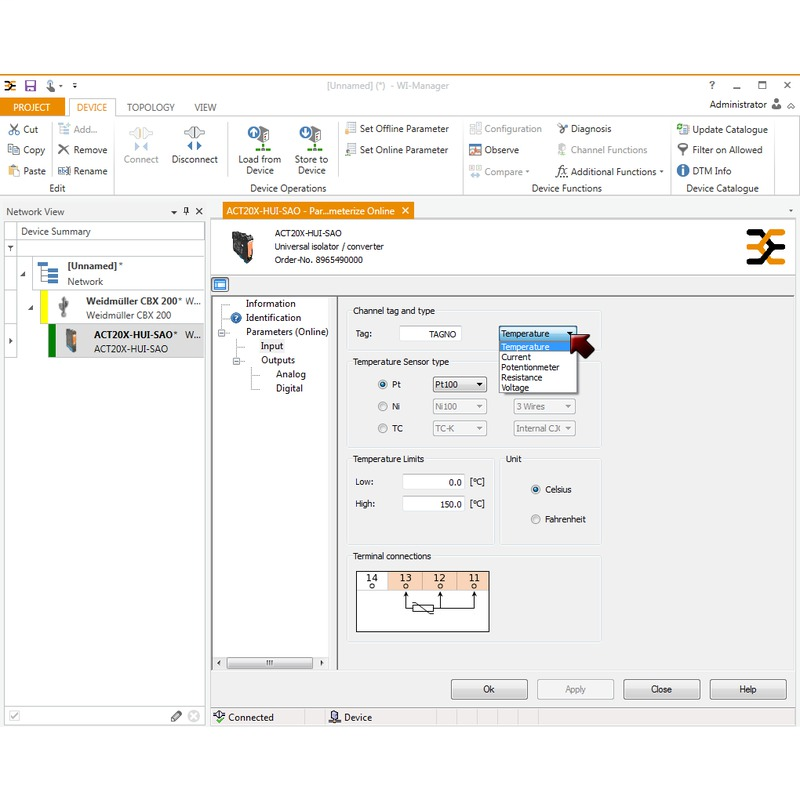Close the ACT20X-HUI-SAO parameterize tab
The image size is (800, 800).
pyautogui.click(x=405, y=211)
